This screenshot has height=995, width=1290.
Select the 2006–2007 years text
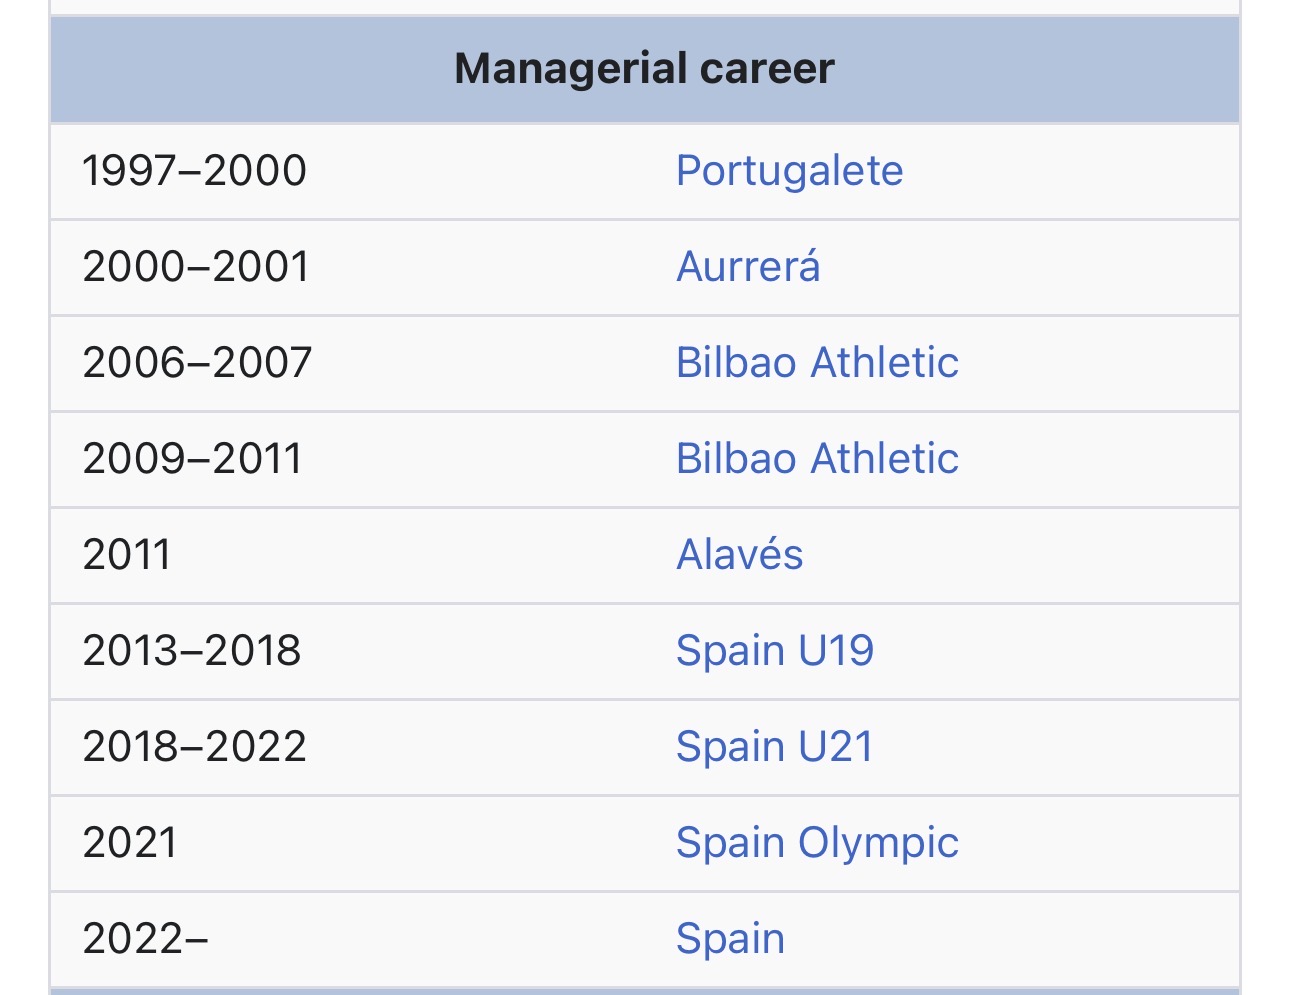click(x=197, y=363)
